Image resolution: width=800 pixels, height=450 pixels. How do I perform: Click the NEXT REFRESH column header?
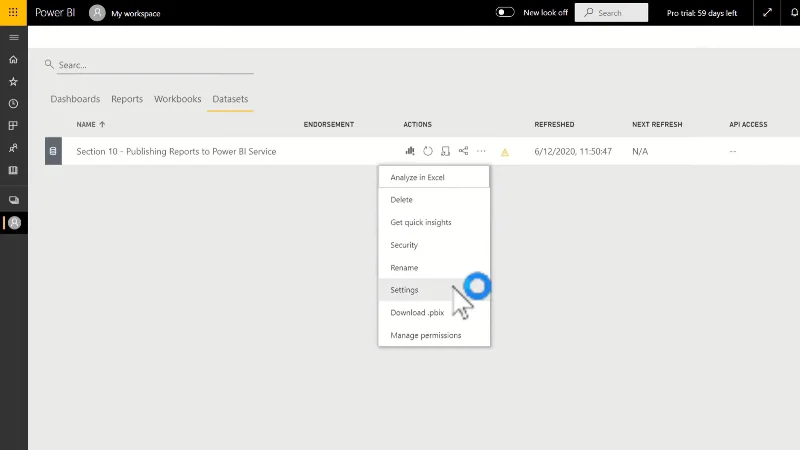pyautogui.click(x=657, y=124)
